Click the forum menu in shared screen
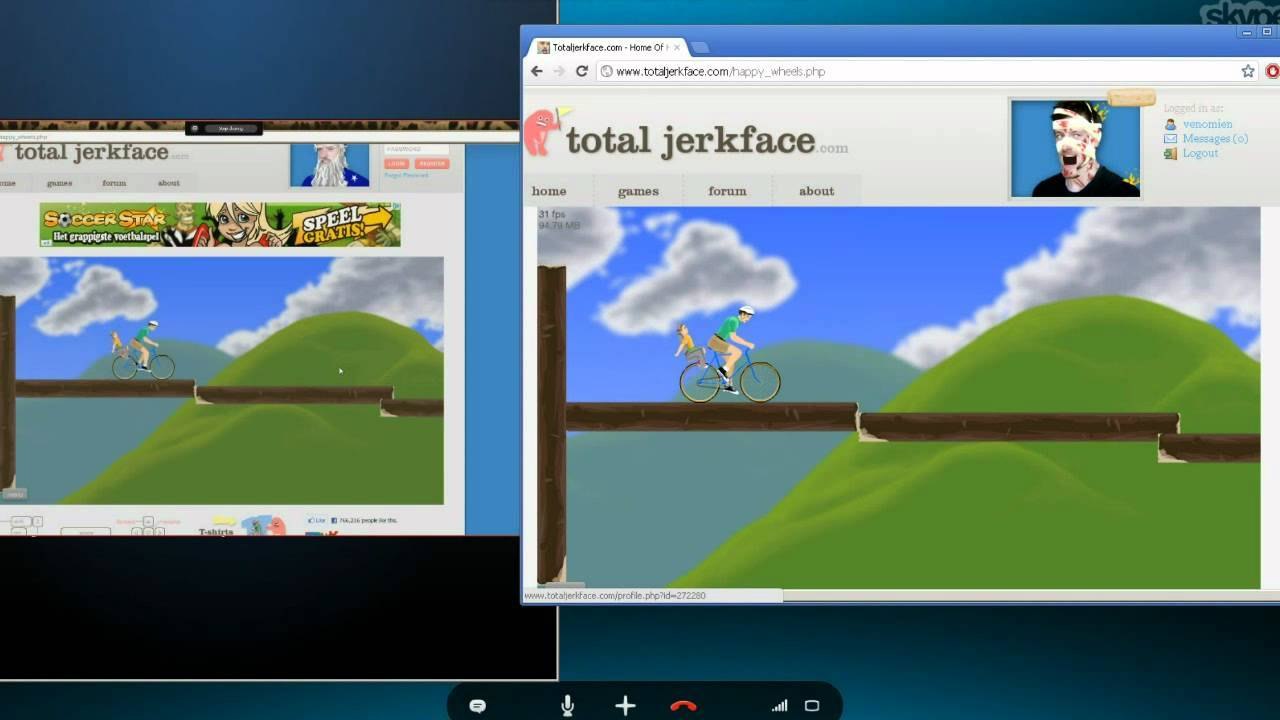This screenshot has height=720, width=1280. coord(114,183)
